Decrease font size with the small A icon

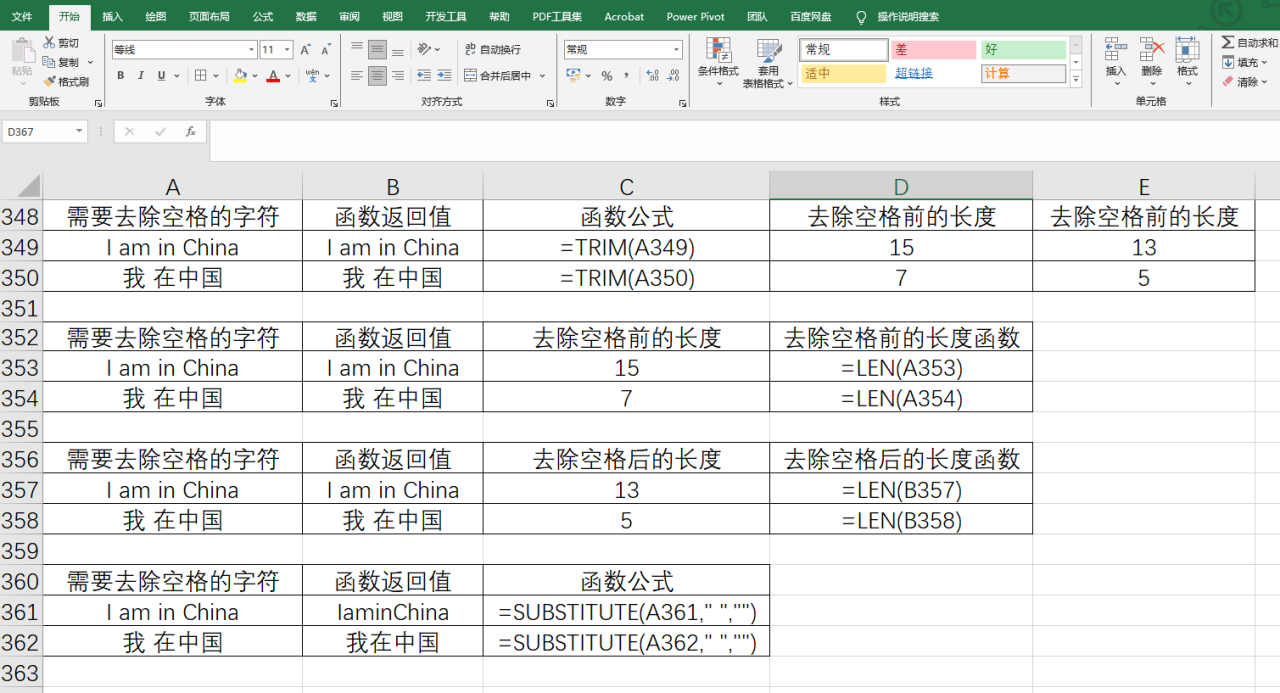(x=326, y=49)
